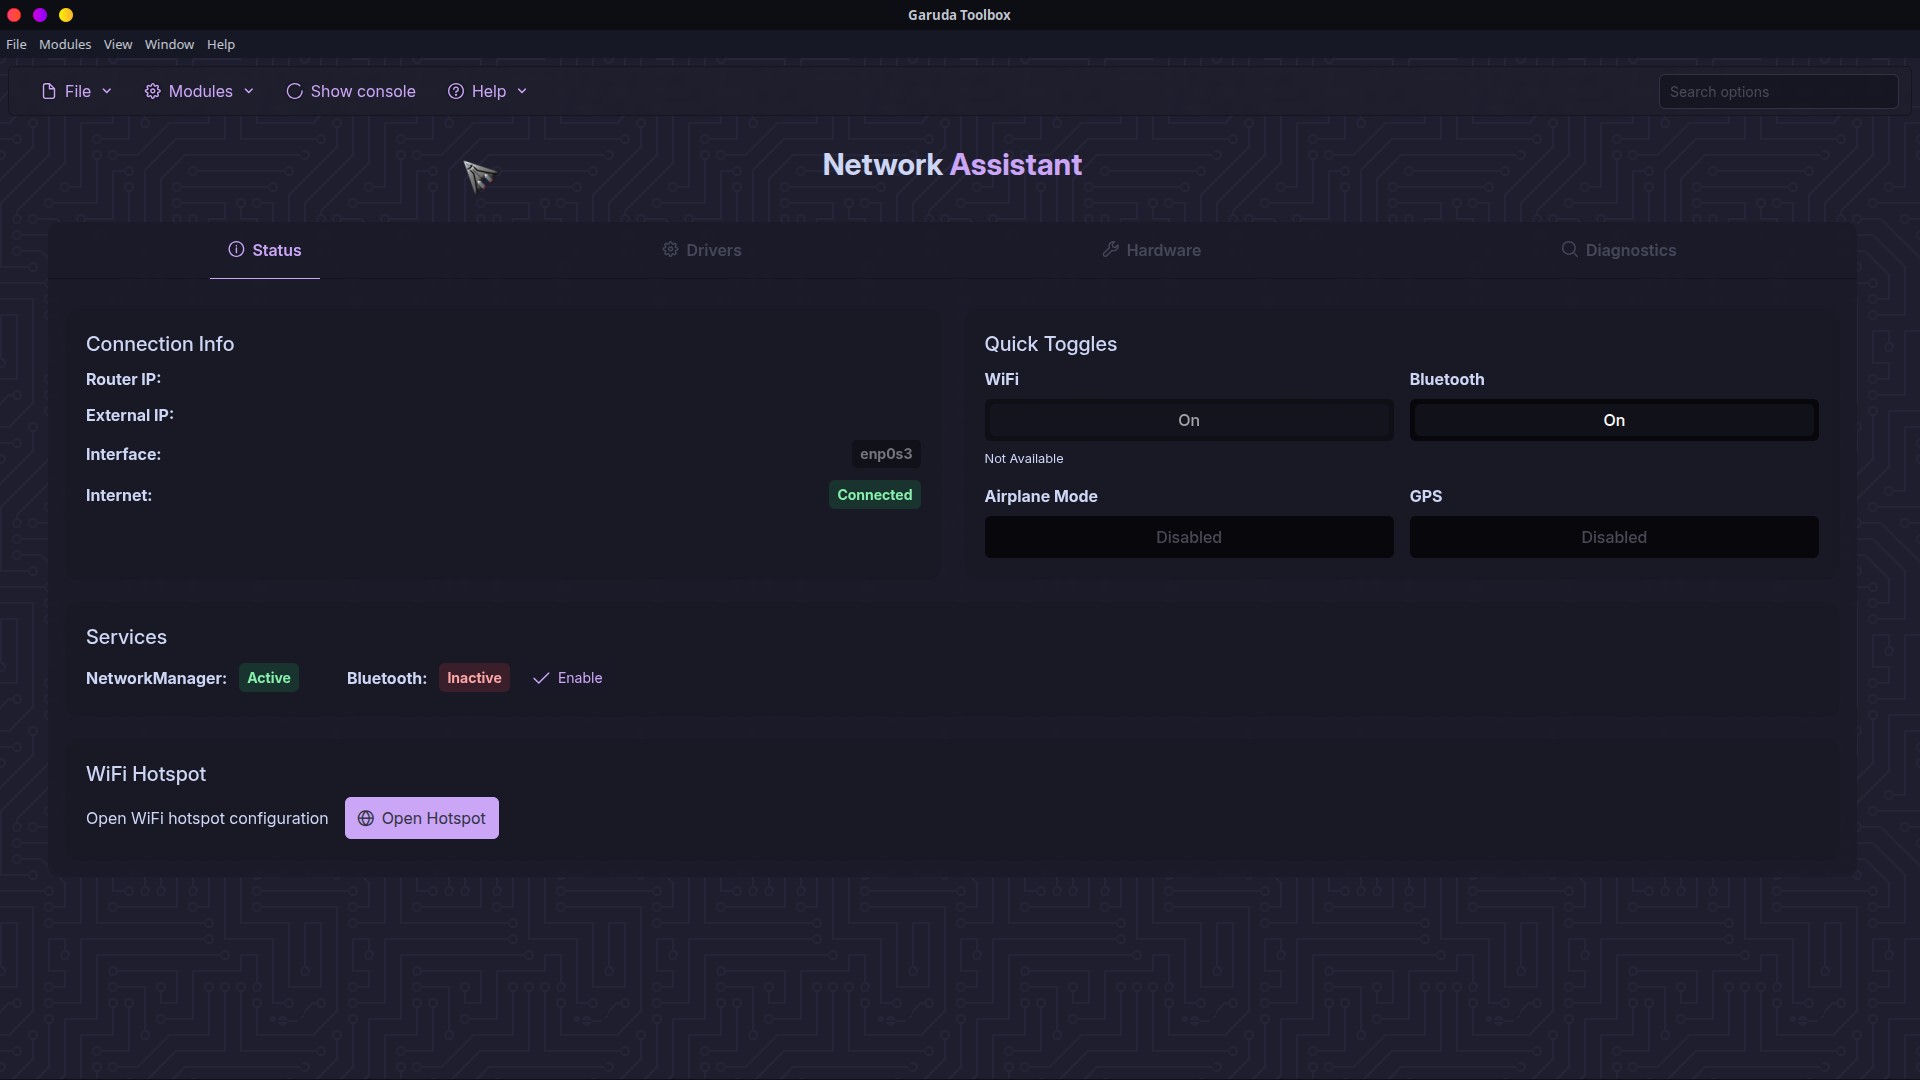Click the globe icon on Open Hotspot
Viewport: 1920px width, 1080px height.
point(366,818)
